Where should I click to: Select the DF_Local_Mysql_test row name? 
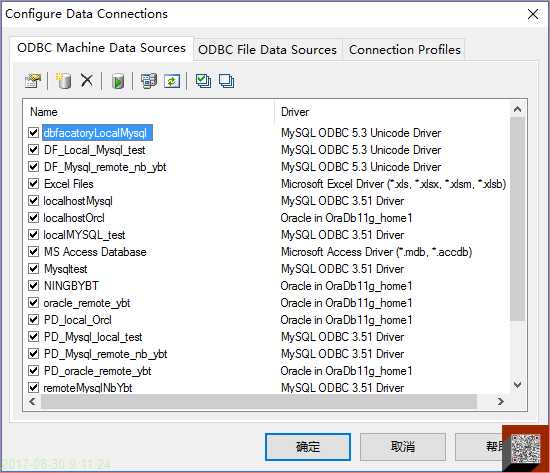(x=95, y=150)
